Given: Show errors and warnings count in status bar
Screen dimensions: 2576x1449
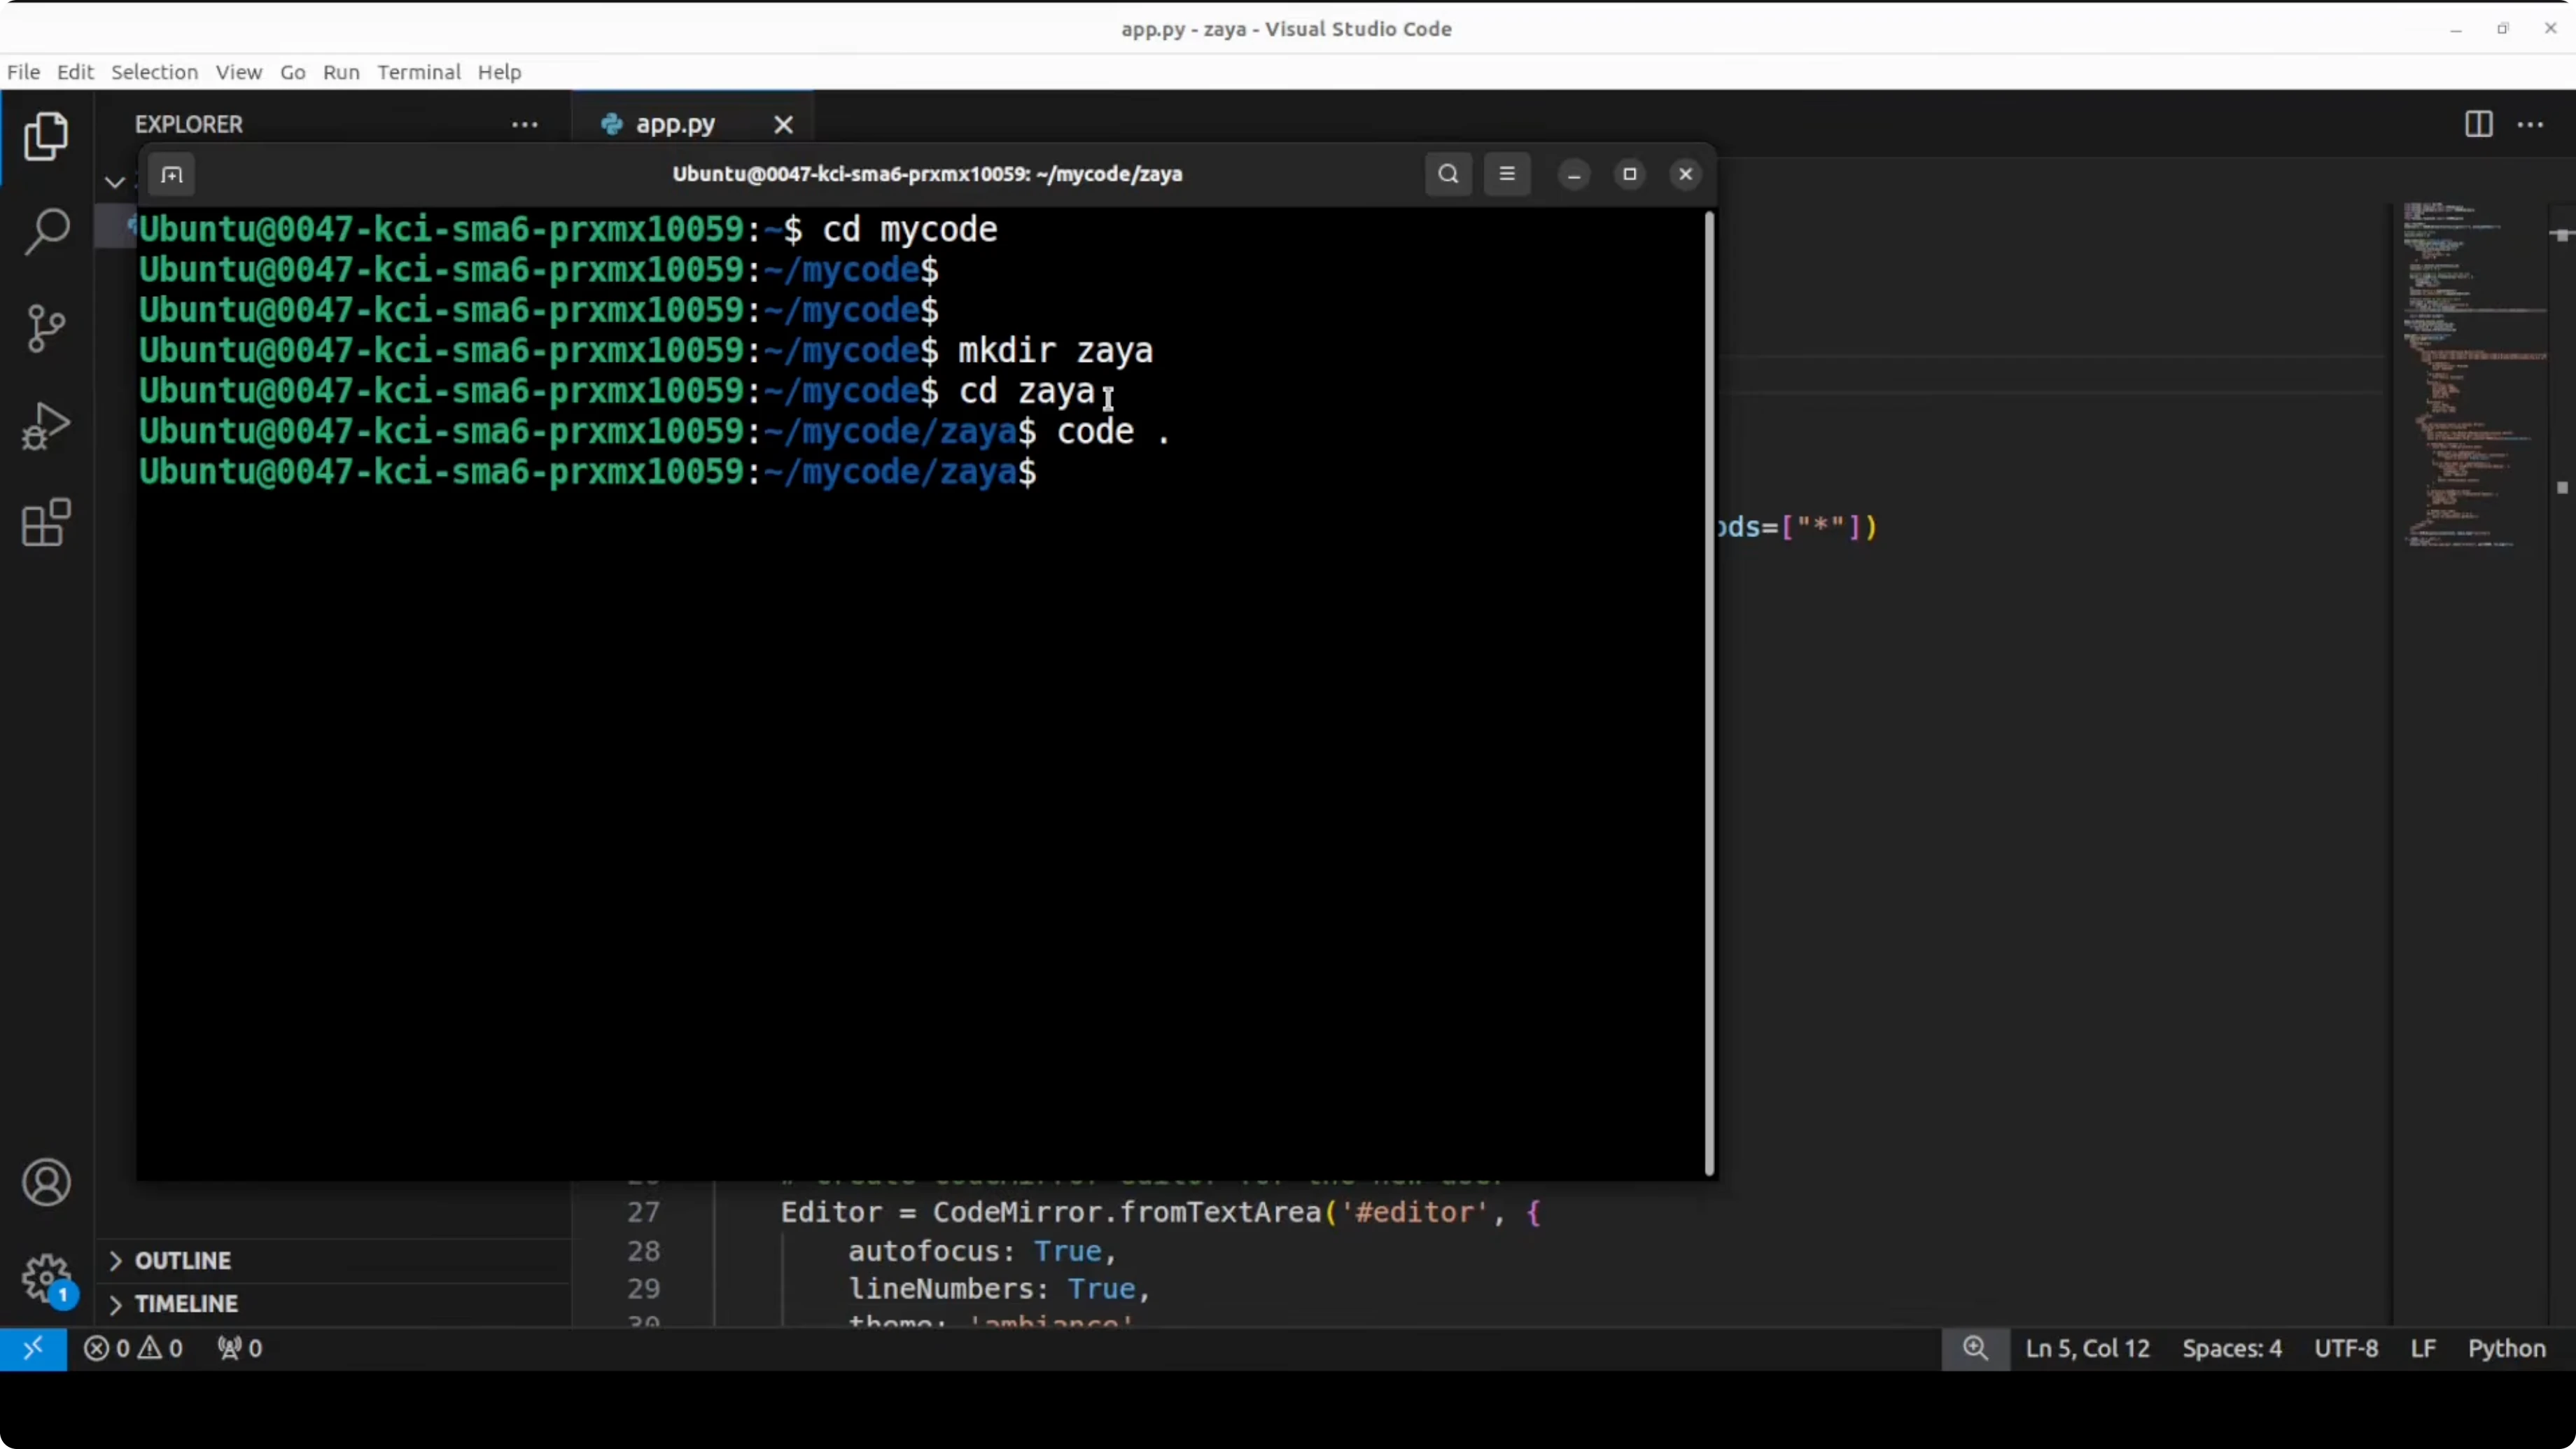Looking at the screenshot, I should [133, 1348].
